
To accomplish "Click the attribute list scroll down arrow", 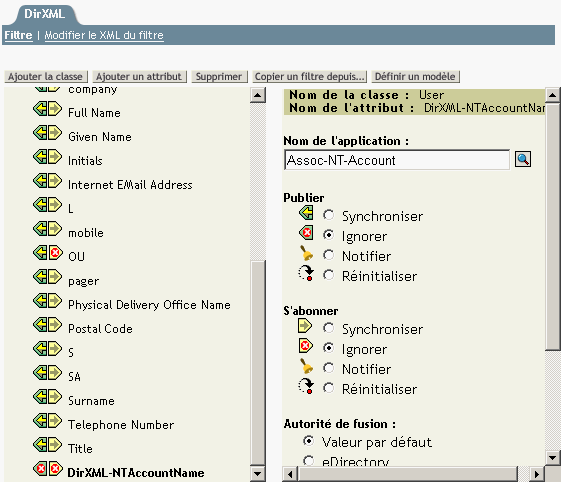I will (258, 474).
